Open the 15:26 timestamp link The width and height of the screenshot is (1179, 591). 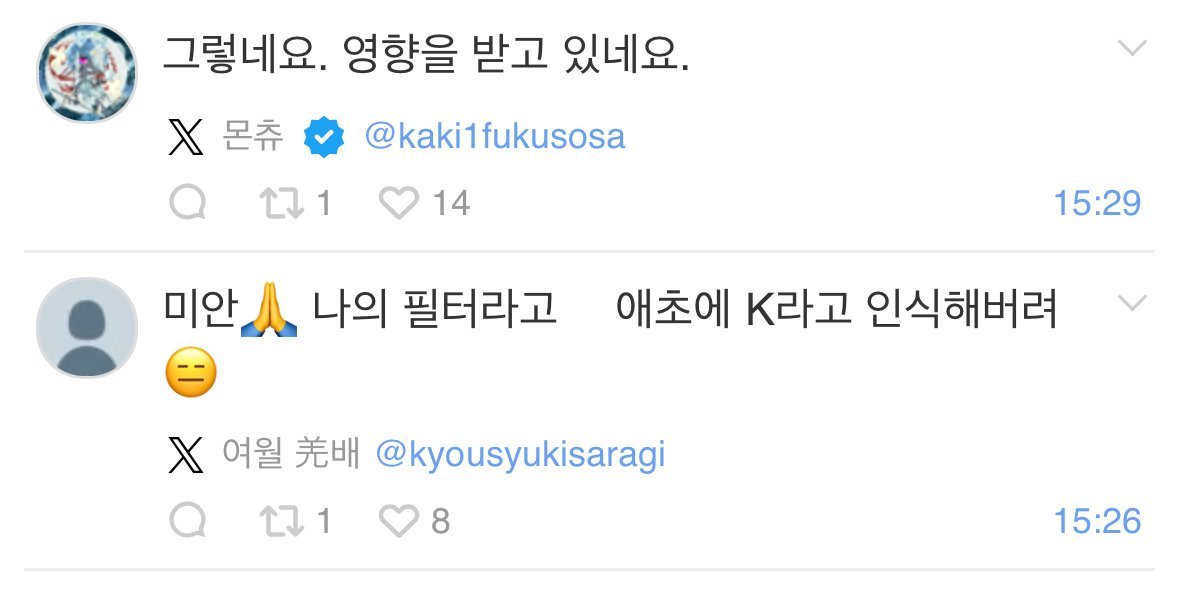[x=1097, y=521]
